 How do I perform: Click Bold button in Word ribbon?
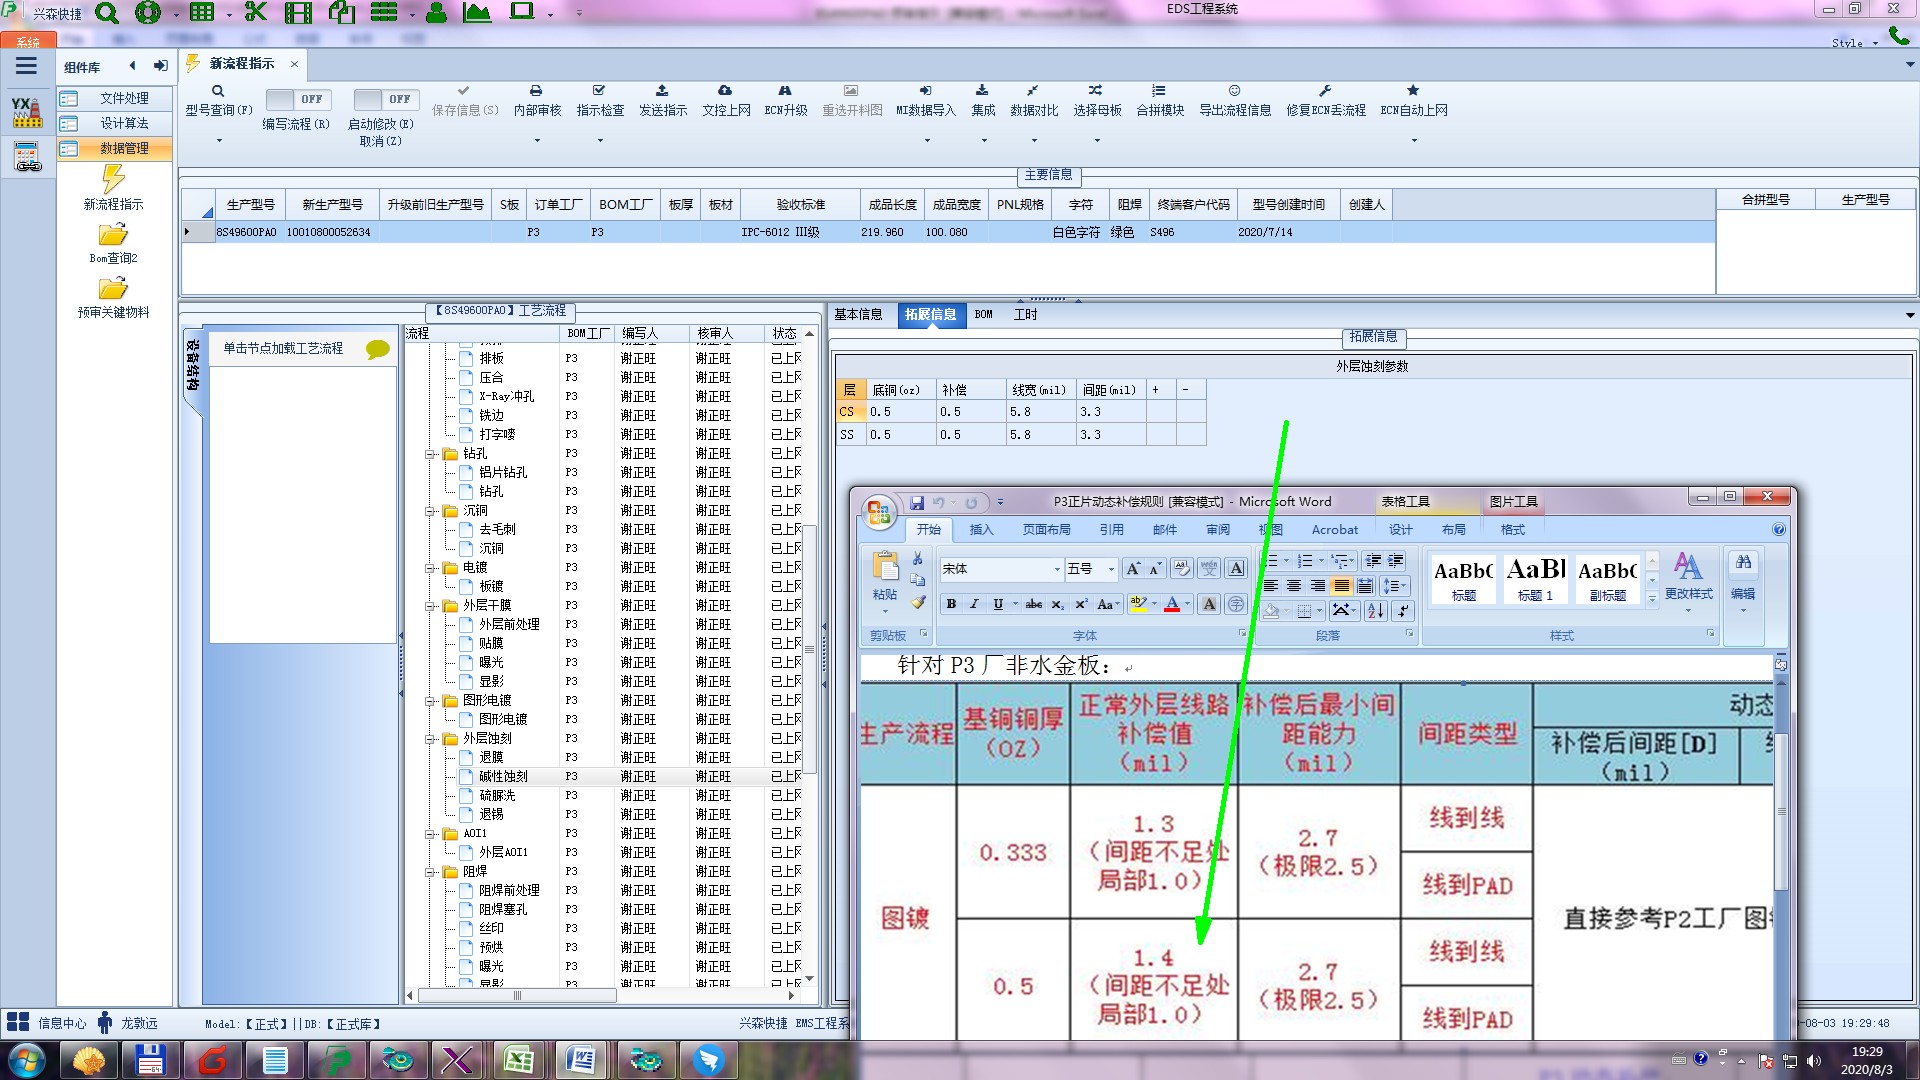tap(951, 604)
